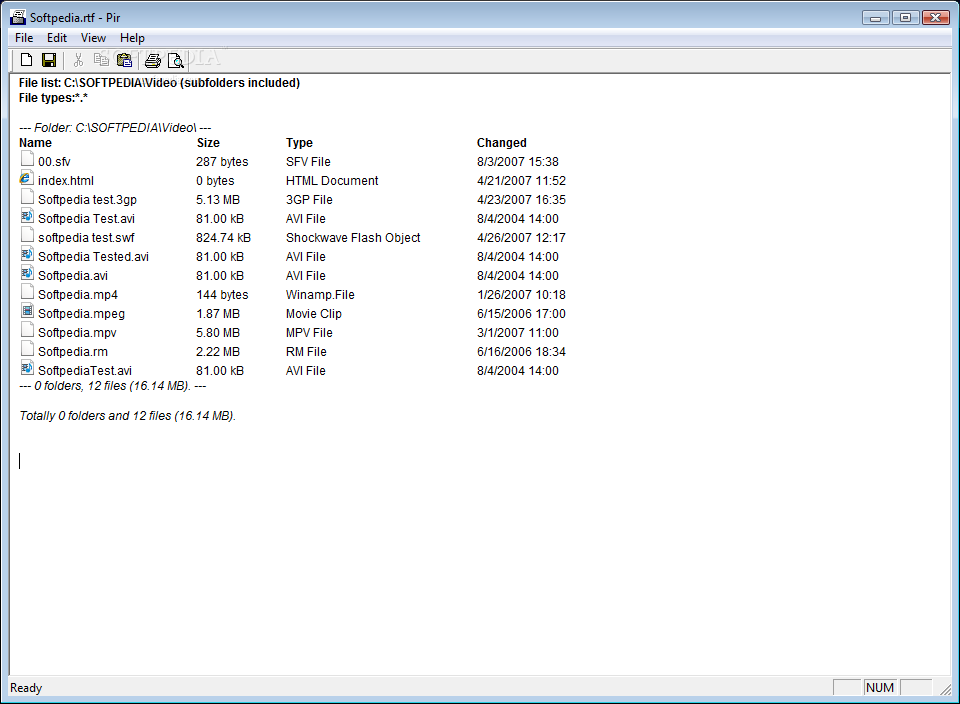The image size is (960, 704).
Task: Click the File list header line
Action: 159,83
